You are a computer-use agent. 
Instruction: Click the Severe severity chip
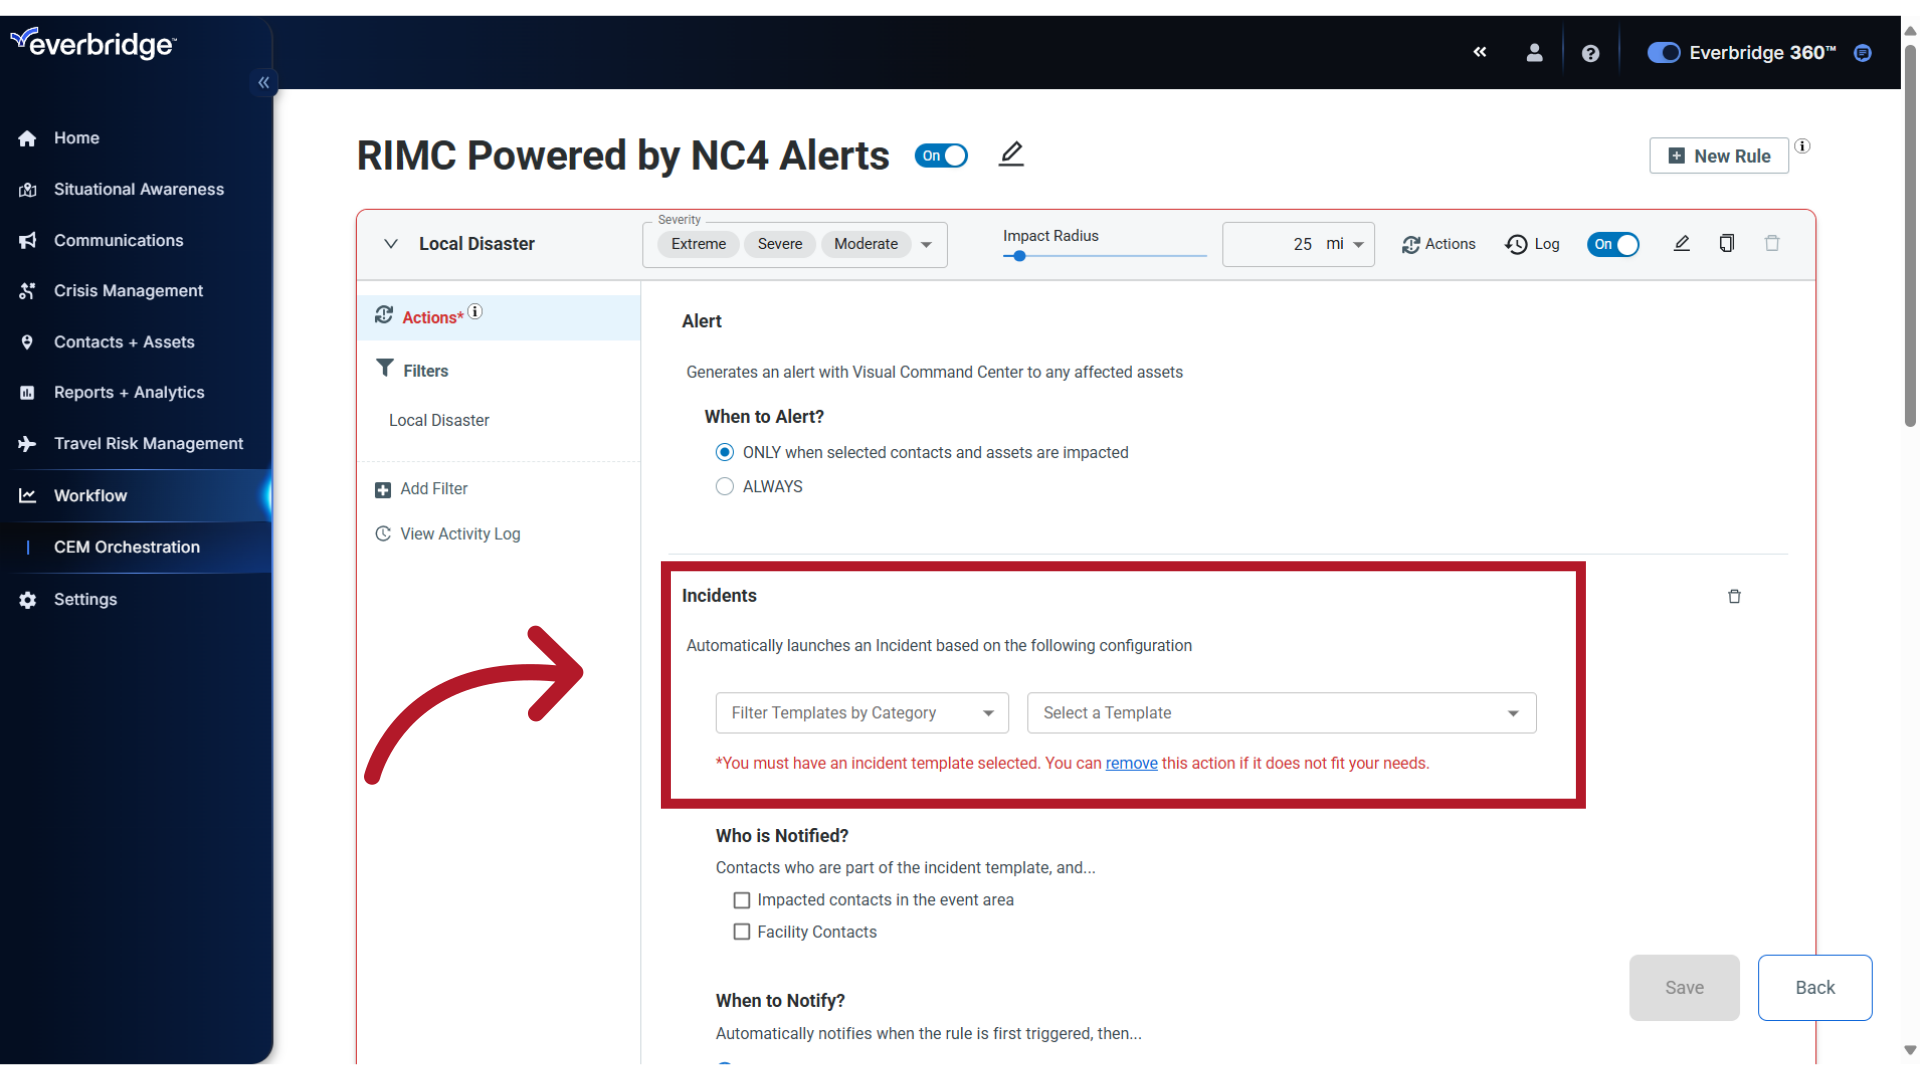tap(780, 244)
